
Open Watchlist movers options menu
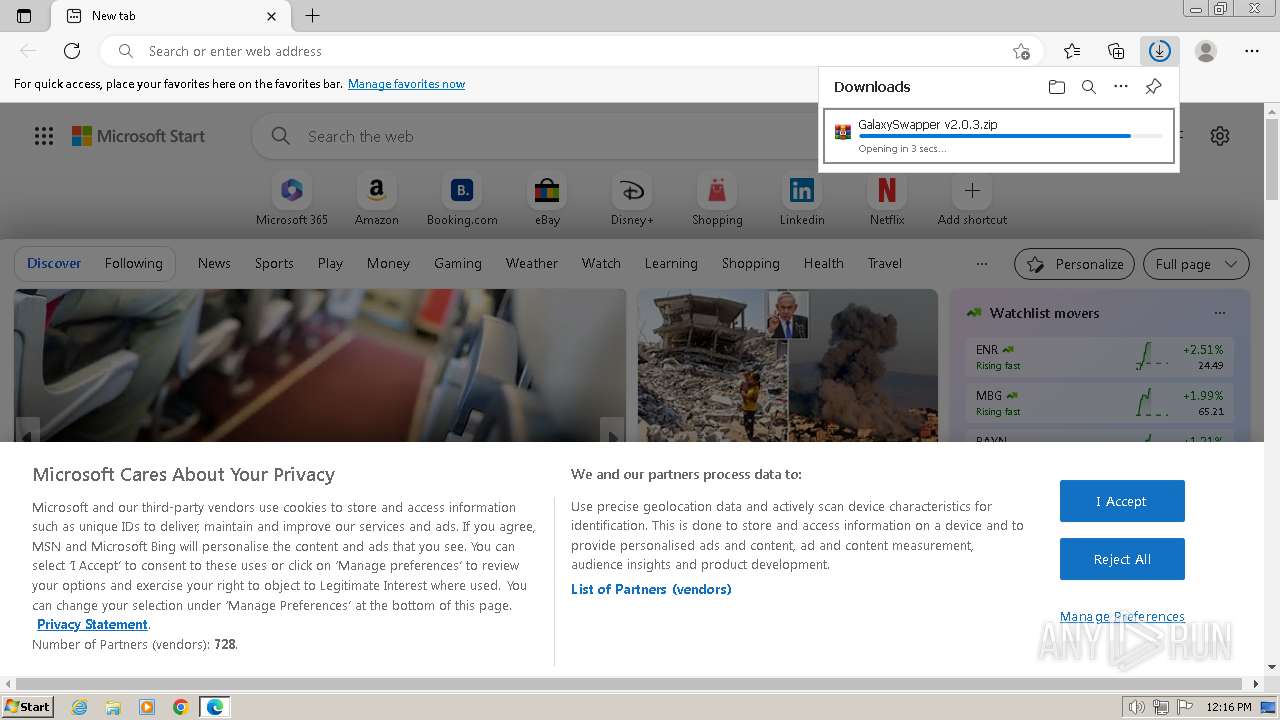1220,313
